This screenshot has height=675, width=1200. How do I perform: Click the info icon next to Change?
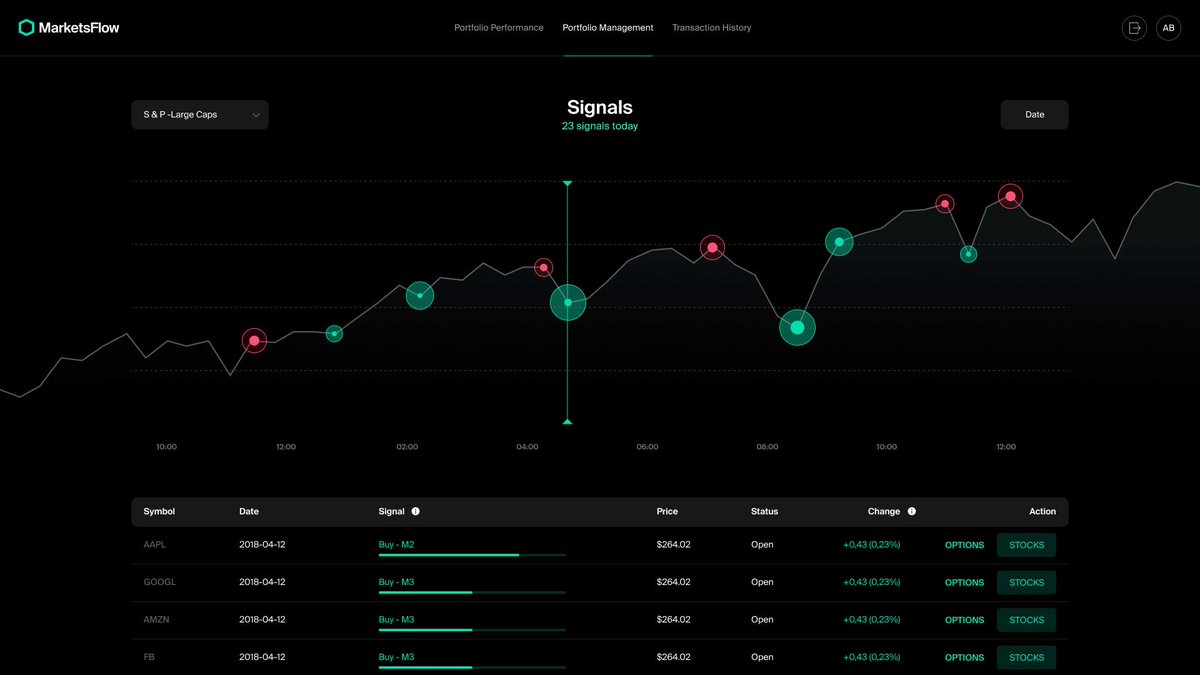pyautogui.click(x=911, y=511)
